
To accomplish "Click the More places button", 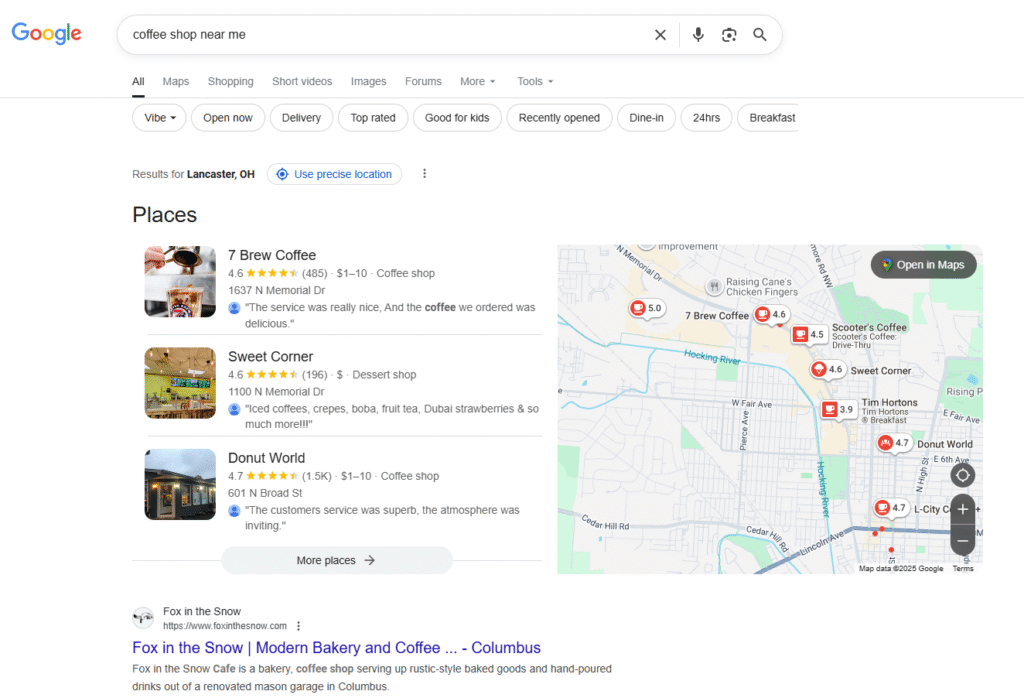I will pyautogui.click(x=336, y=561).
